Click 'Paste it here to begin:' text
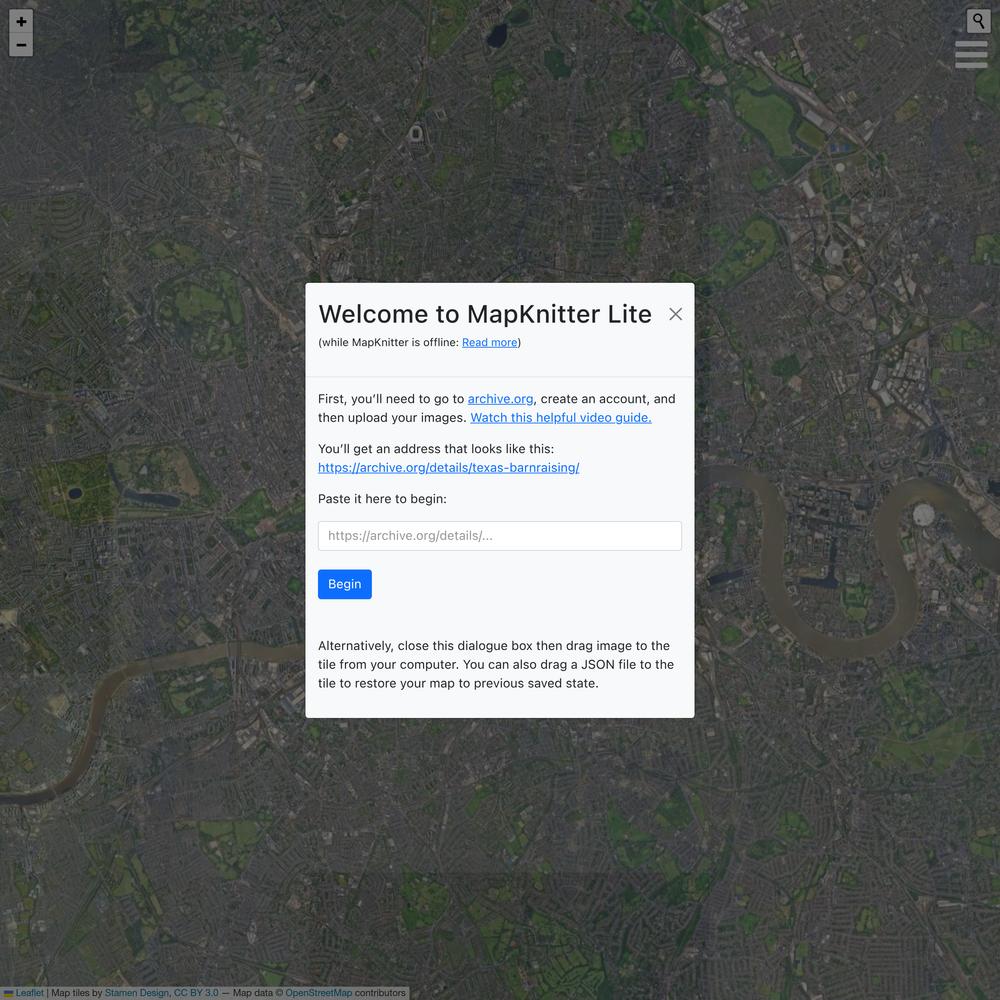The width and height of the screenshot is (1000, 1000). point(382,499)
